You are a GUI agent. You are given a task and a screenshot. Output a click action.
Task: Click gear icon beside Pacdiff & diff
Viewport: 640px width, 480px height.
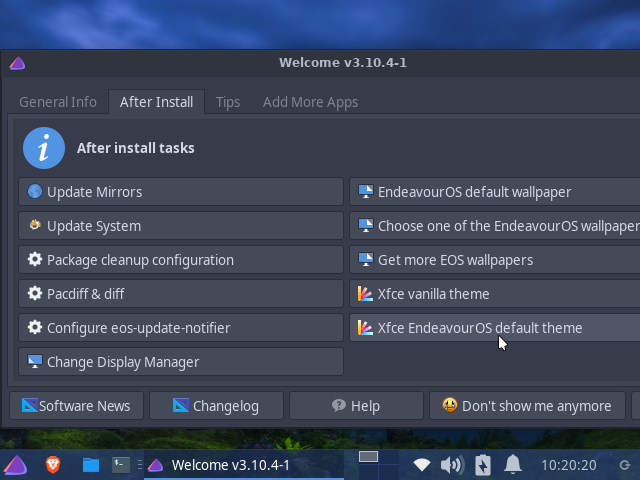(35, 293)
